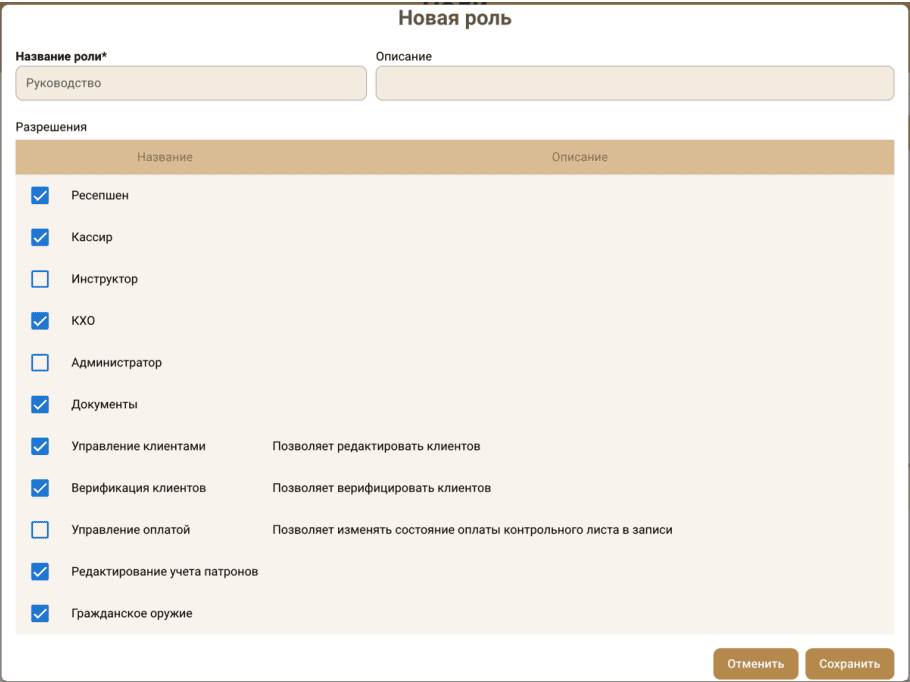This screenshot has width=910, height=682.
Task: Check the Администратор permission checkbox
Action: click(40, 363)
